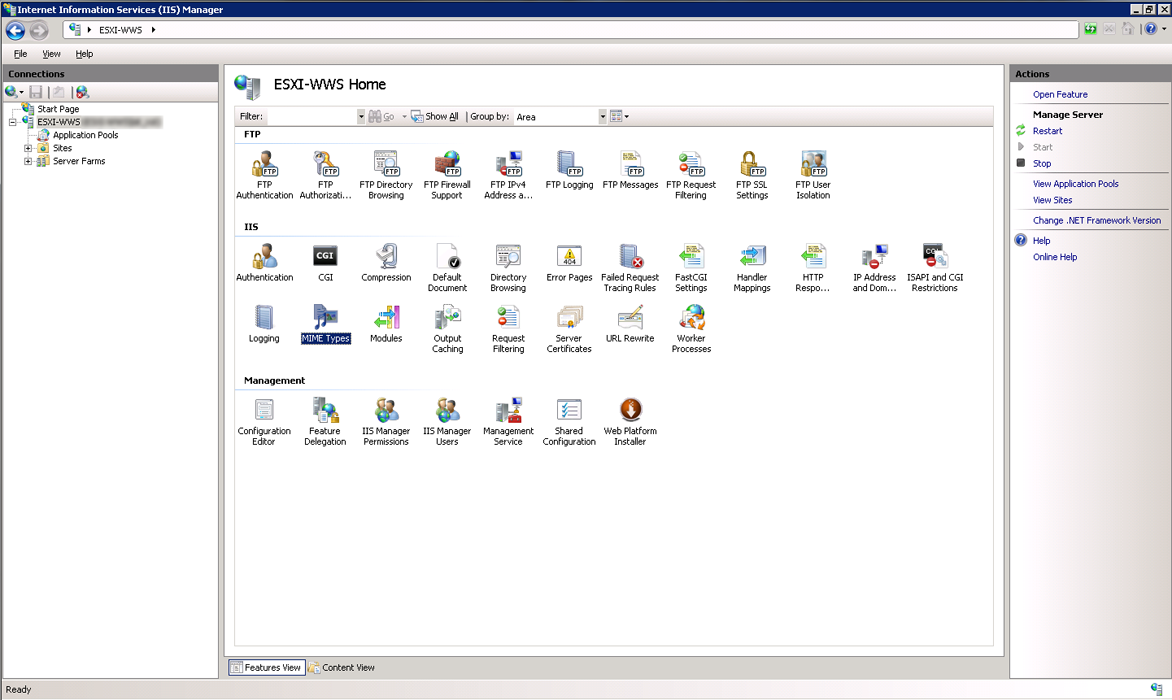This screenshot has width=1172, height=700.
Task: Restart the server from Actions pane
Action: point(1047,131)
